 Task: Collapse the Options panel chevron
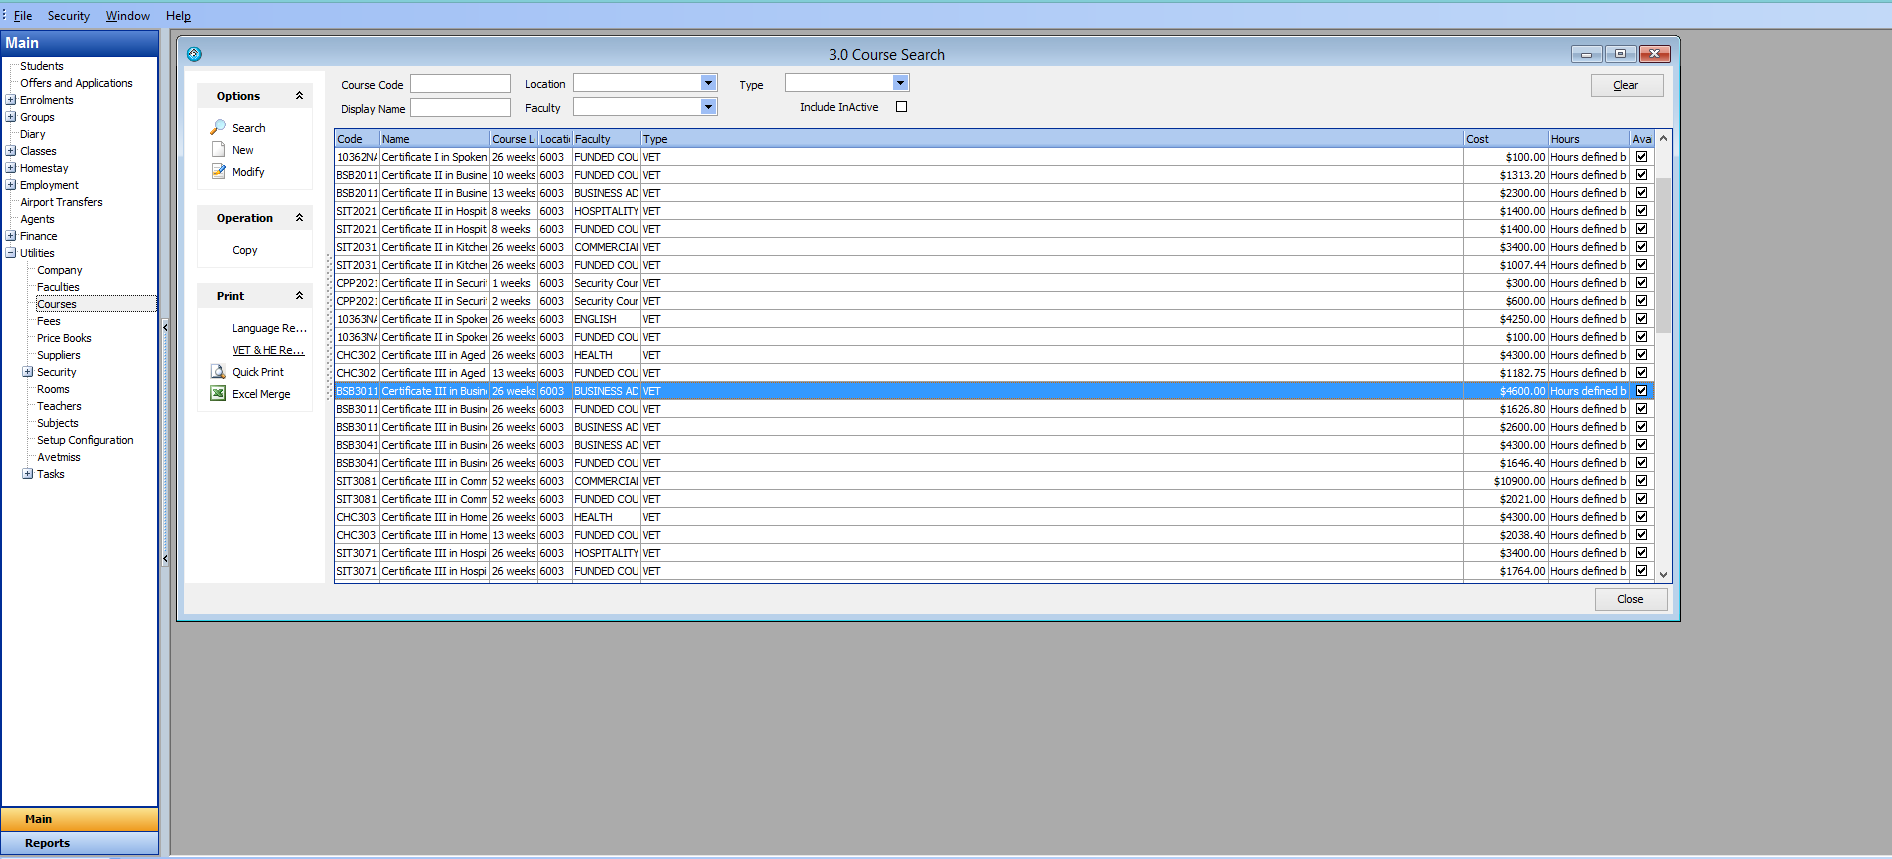[x=299, y=96]
